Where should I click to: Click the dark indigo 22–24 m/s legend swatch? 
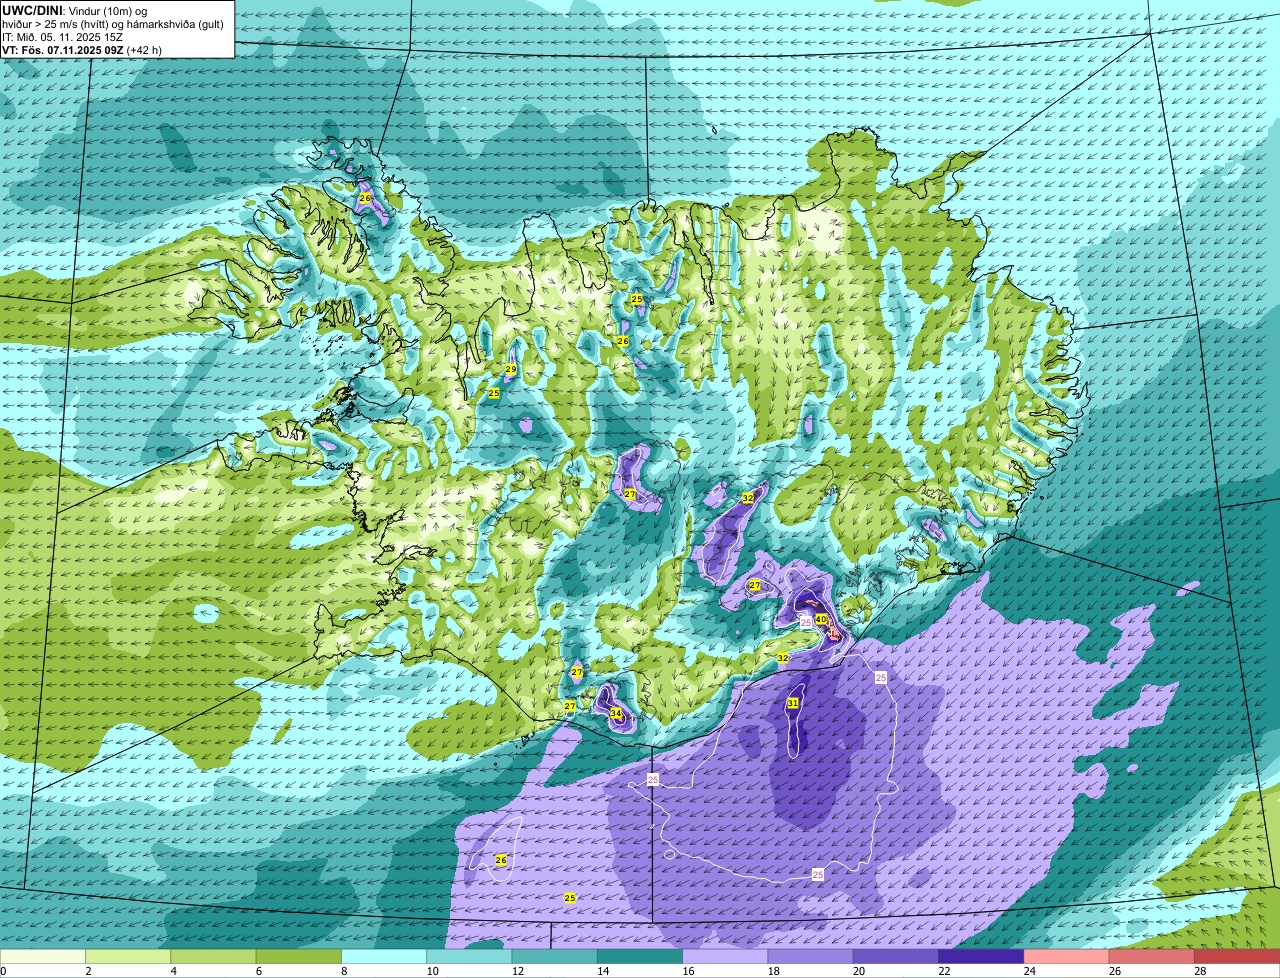(981, 957)
